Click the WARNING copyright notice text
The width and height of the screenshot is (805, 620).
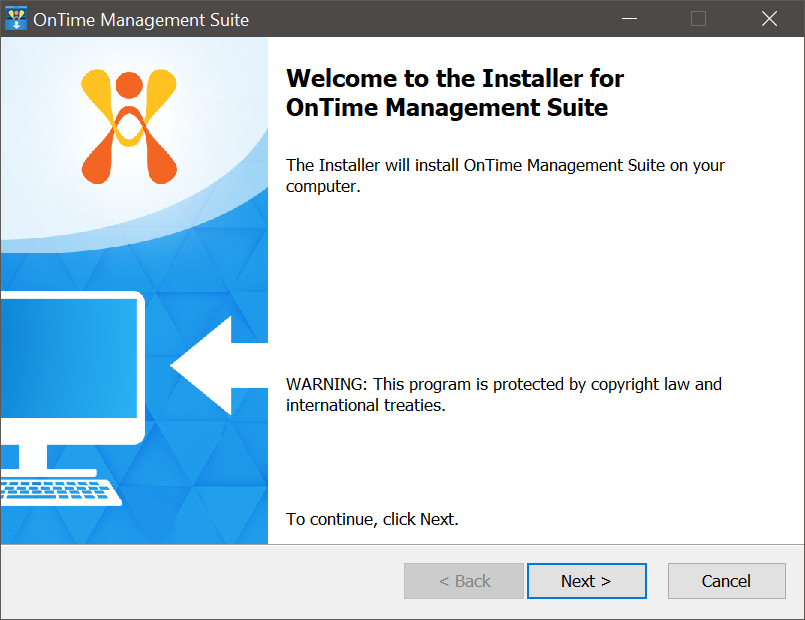504,395
